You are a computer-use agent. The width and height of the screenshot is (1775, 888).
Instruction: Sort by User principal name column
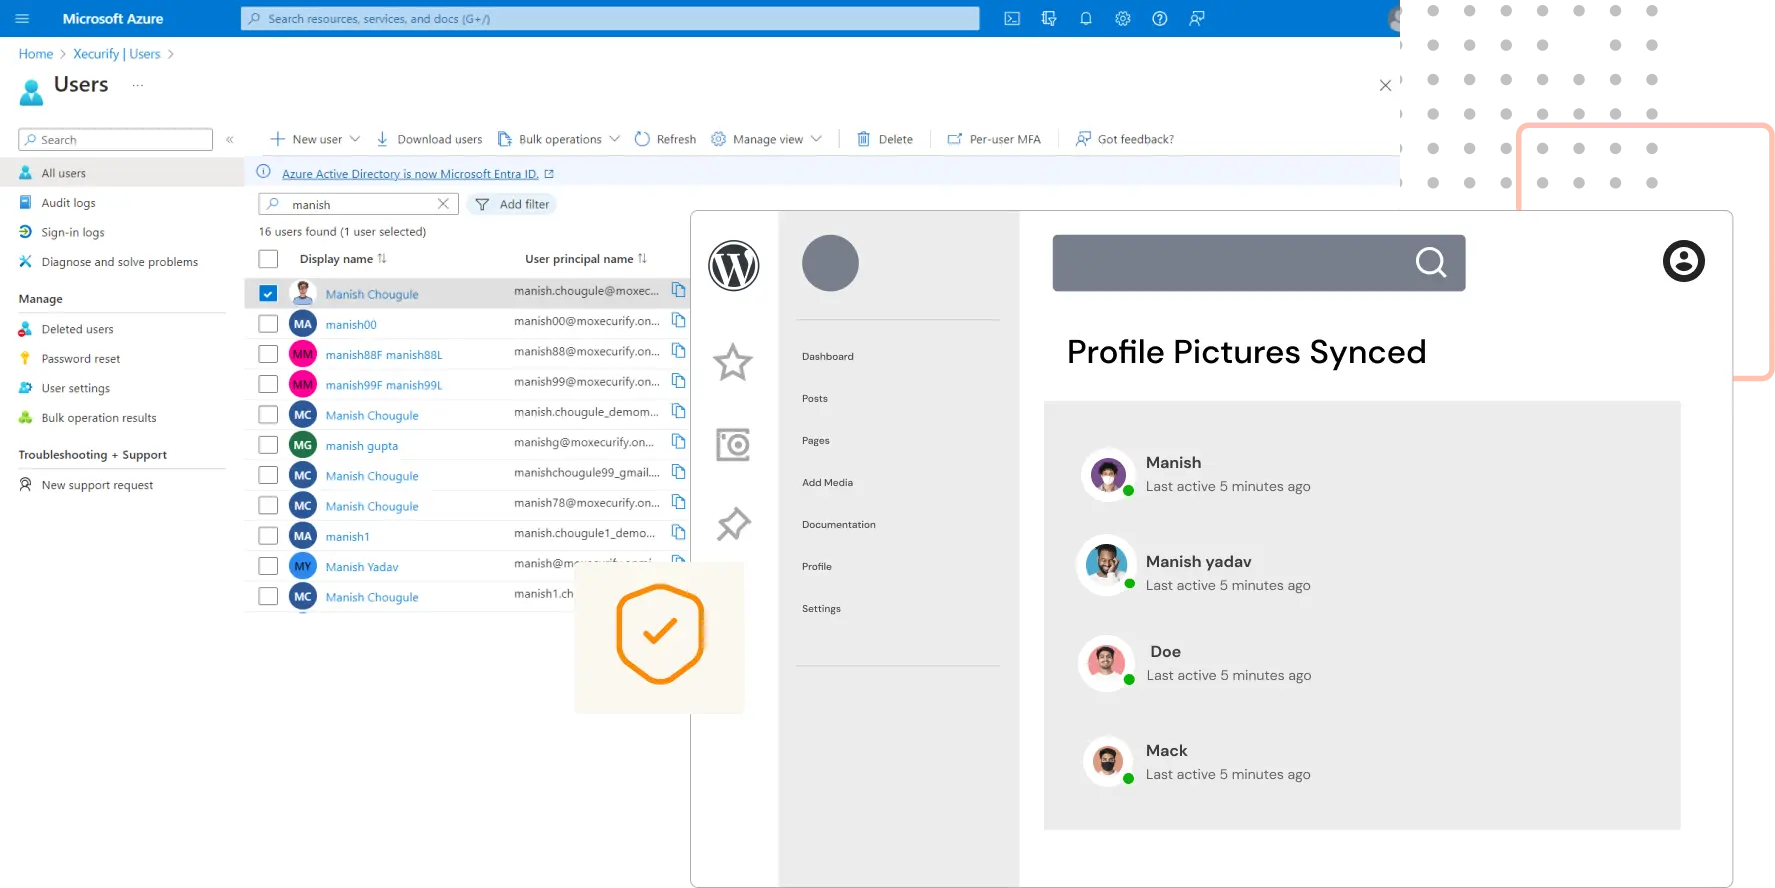tap(586, 259)
